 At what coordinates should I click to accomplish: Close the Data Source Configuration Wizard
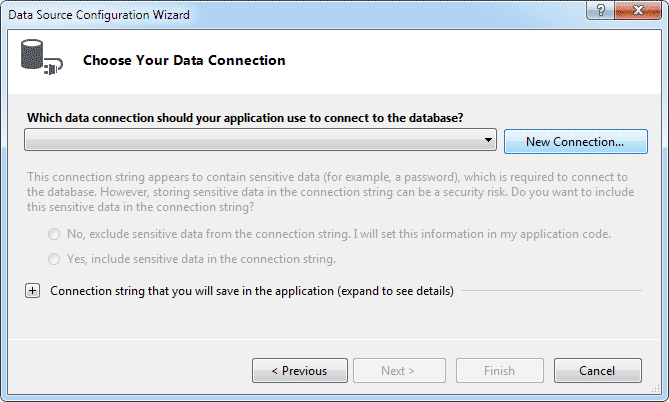[x=636, y=13]
